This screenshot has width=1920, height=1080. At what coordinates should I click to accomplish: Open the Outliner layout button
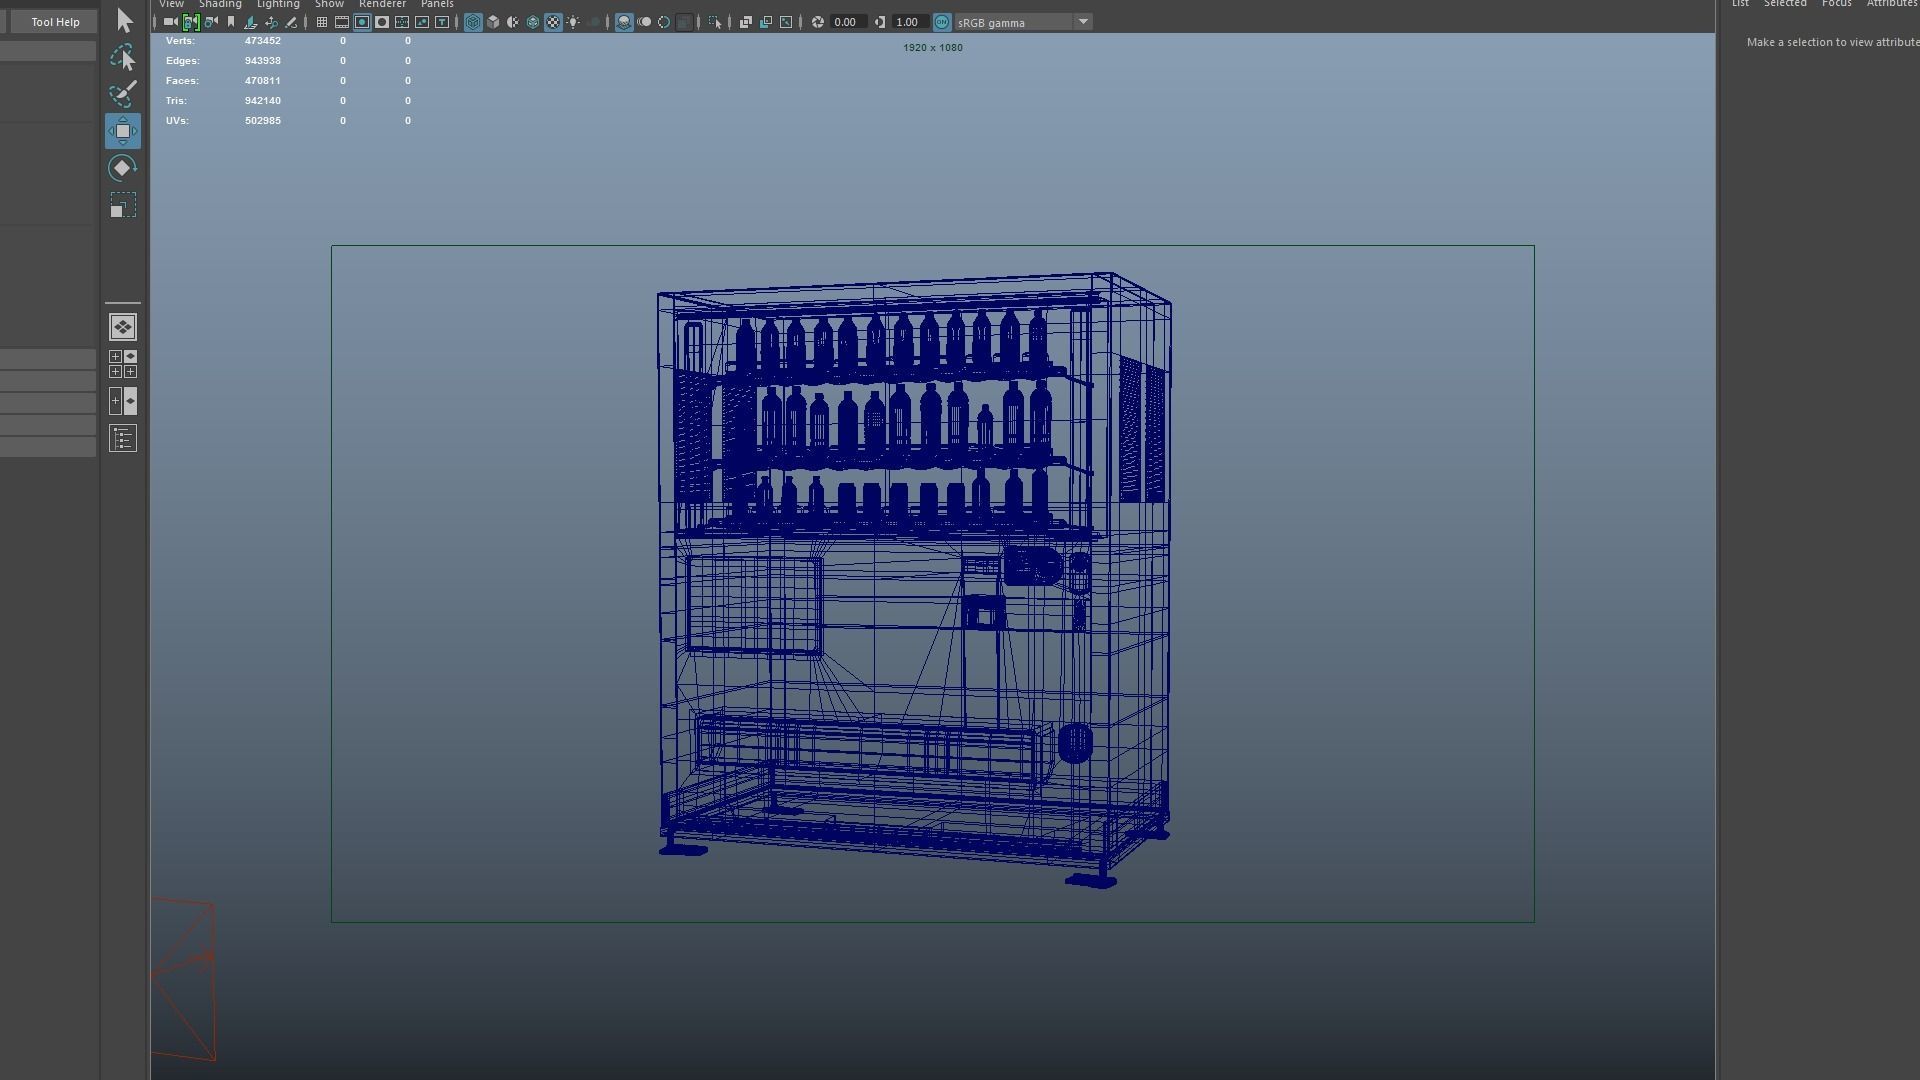coord(123,438)
